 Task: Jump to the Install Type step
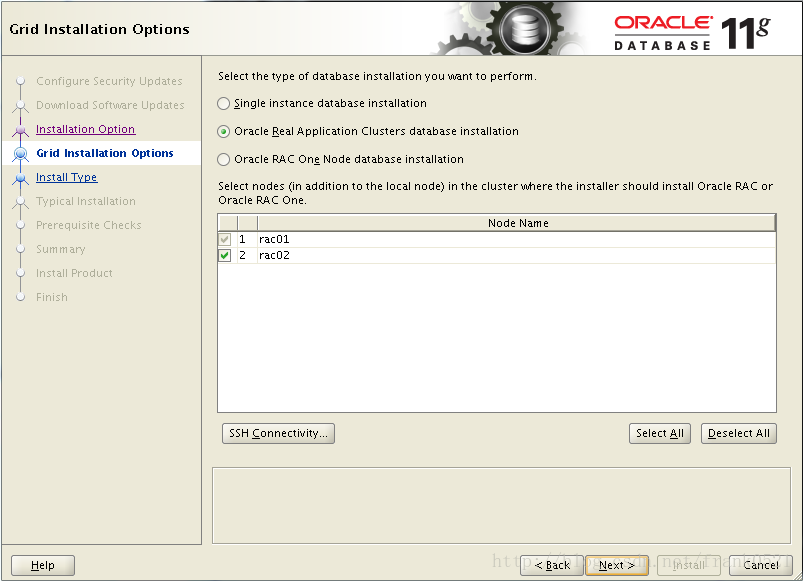click(67, 177)
